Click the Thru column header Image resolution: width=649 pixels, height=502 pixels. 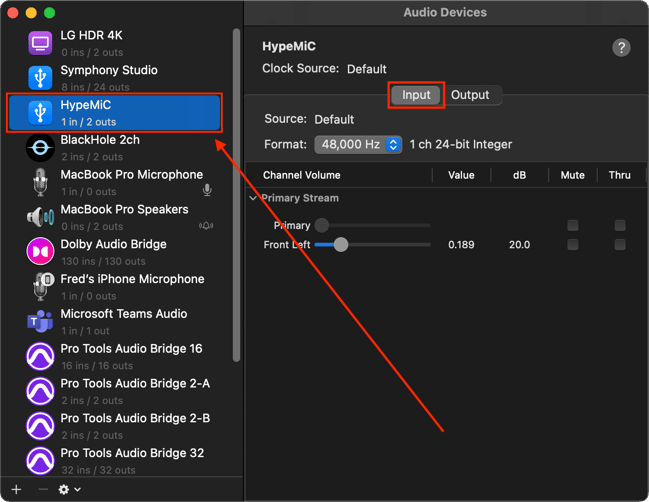pos(620,175)
